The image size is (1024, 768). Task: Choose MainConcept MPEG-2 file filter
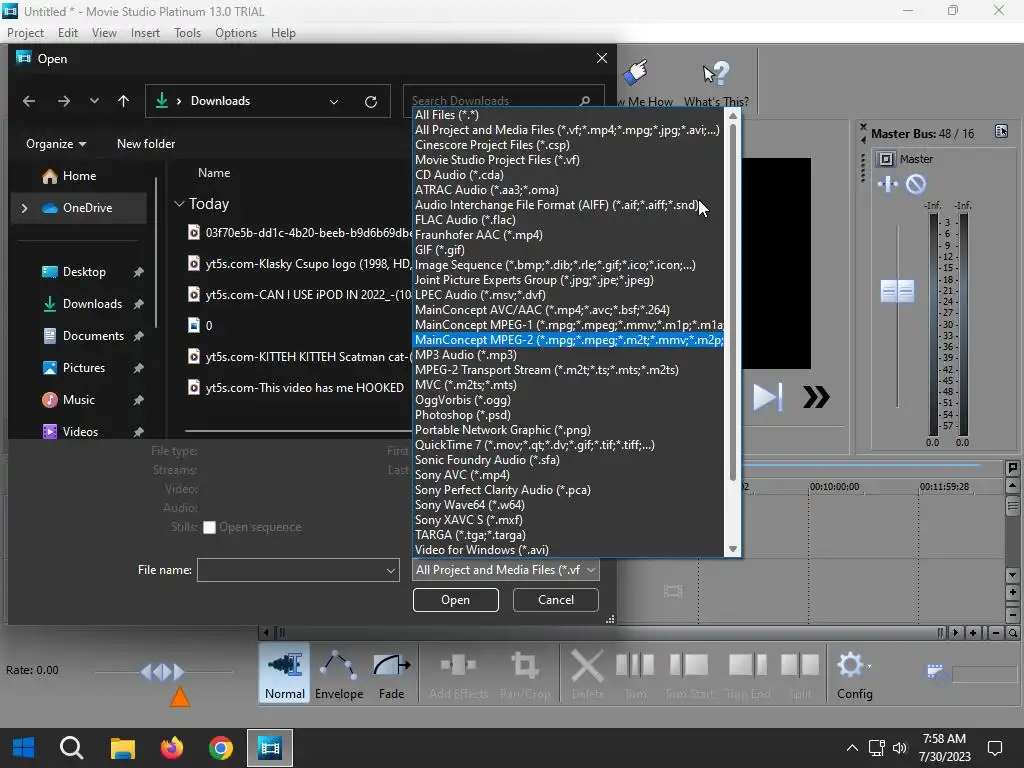tap(568, 340)
